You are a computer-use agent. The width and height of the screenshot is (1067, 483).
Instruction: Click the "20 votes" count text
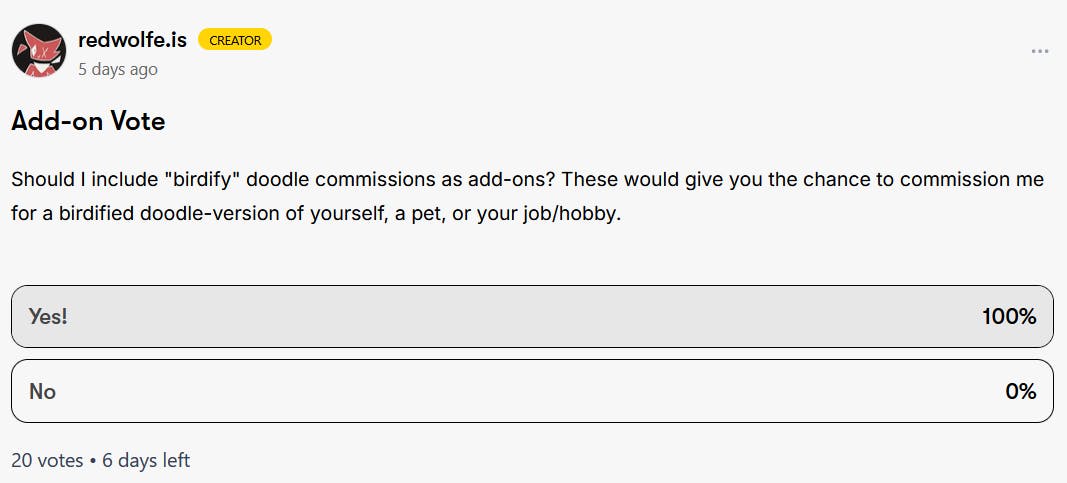click(47, 460)
